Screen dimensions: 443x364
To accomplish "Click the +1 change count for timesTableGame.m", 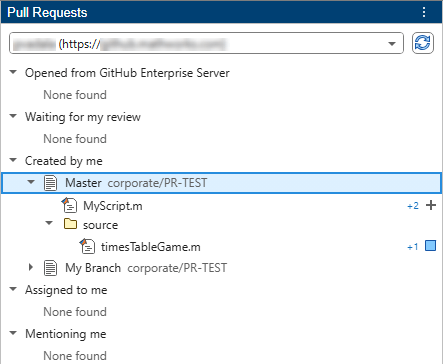I will 413,247.
